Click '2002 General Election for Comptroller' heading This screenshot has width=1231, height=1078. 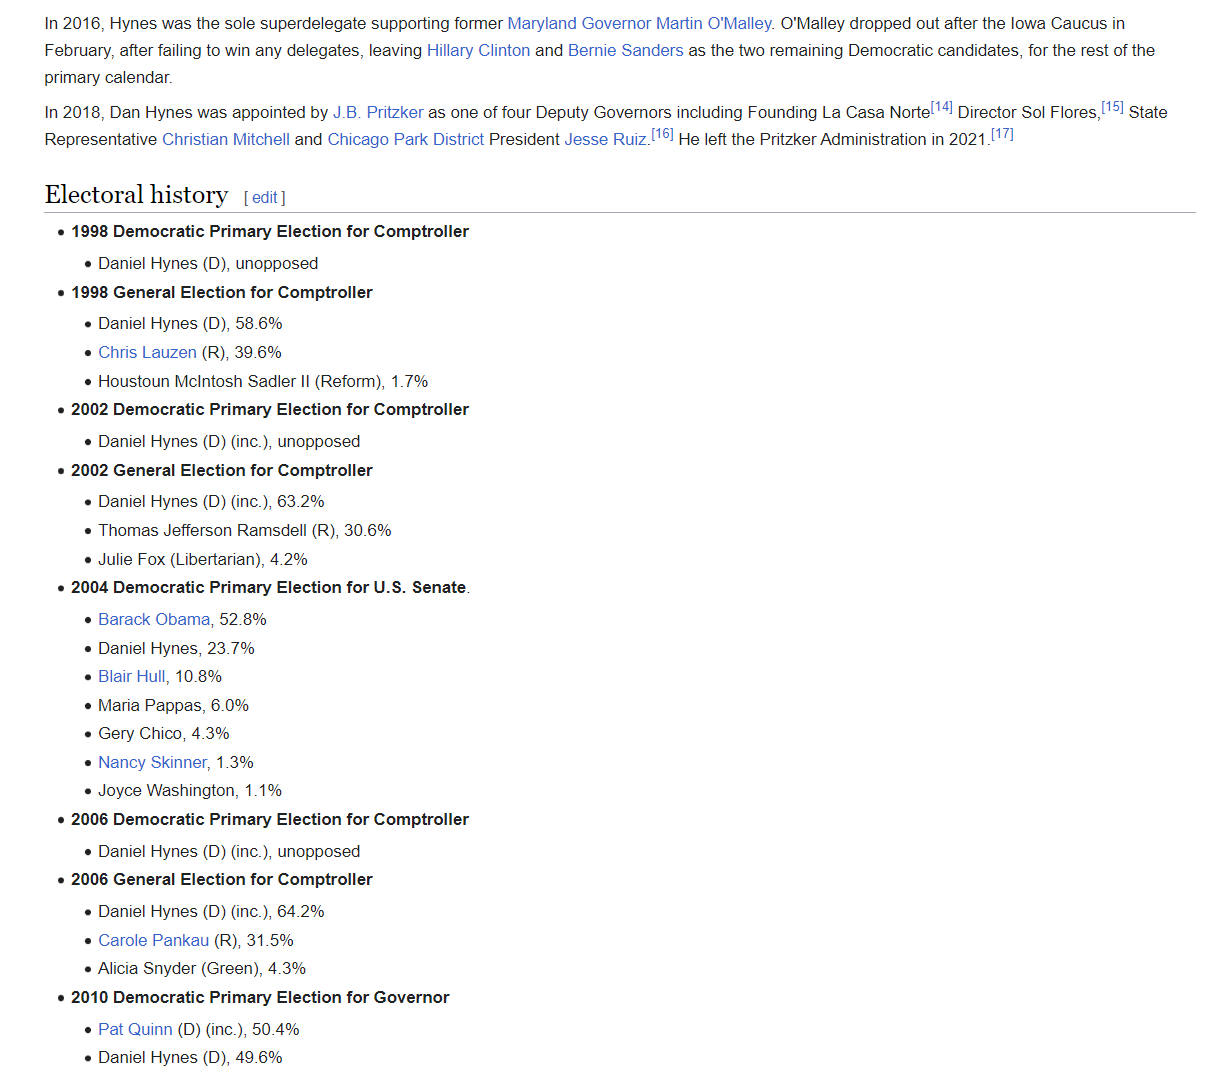[222, 470]
